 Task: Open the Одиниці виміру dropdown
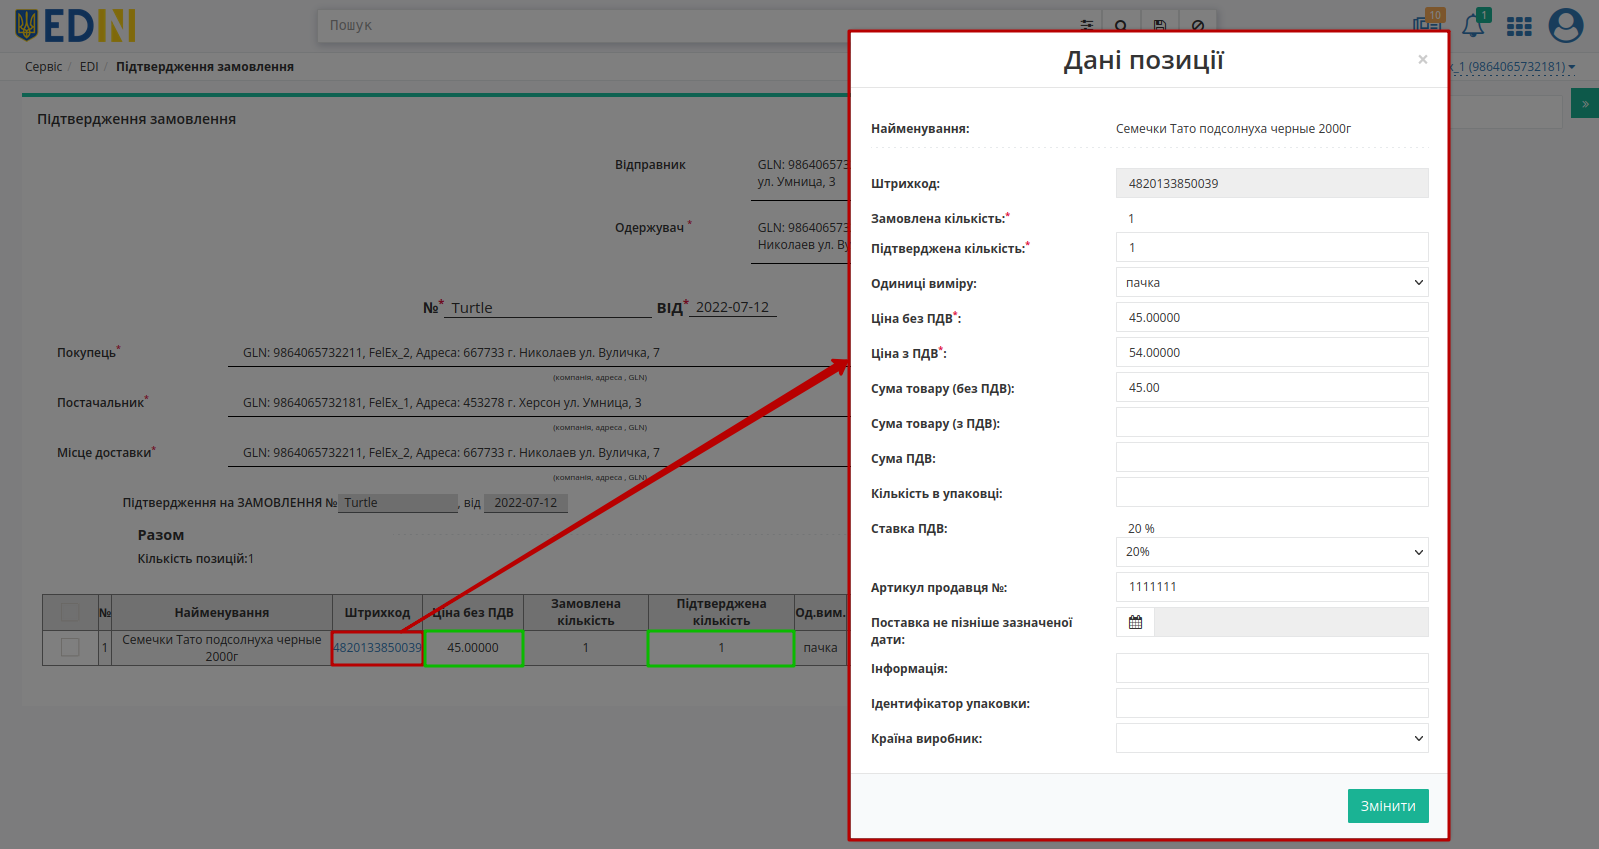pyautogui.click(x=1272, y=282)
